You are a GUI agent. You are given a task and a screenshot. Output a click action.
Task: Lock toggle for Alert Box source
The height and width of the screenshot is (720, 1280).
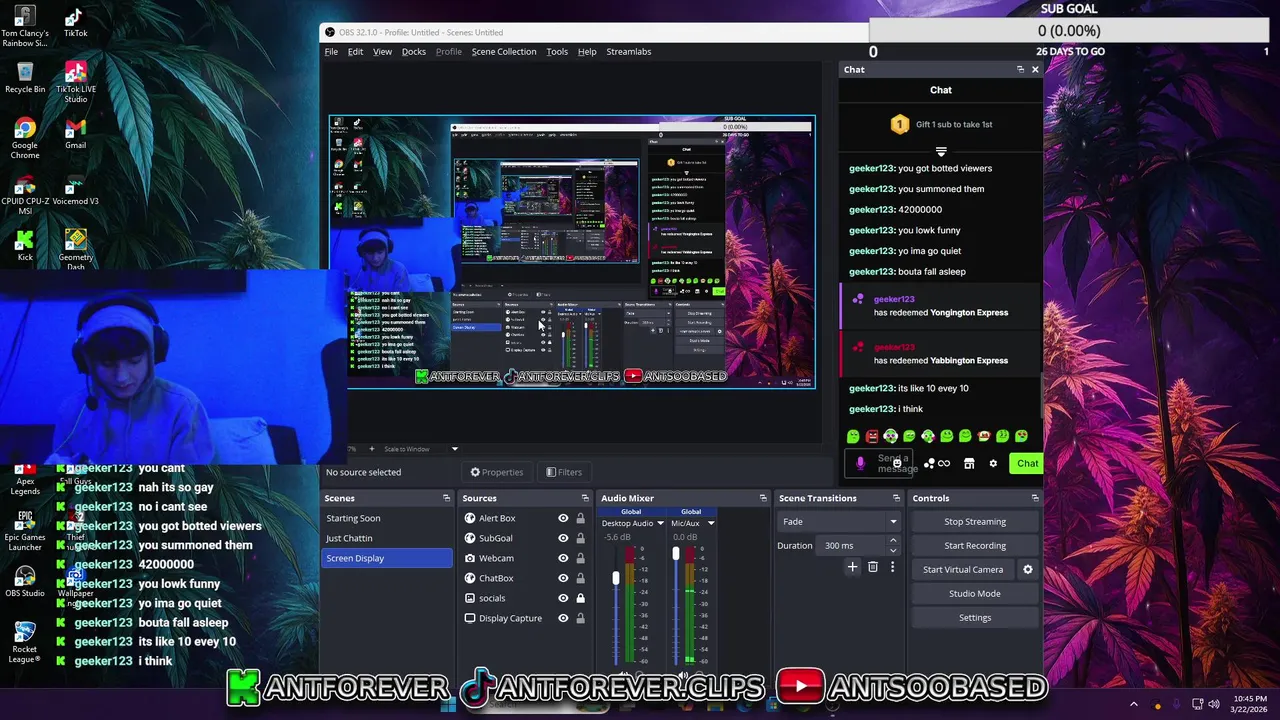(580, 518)
